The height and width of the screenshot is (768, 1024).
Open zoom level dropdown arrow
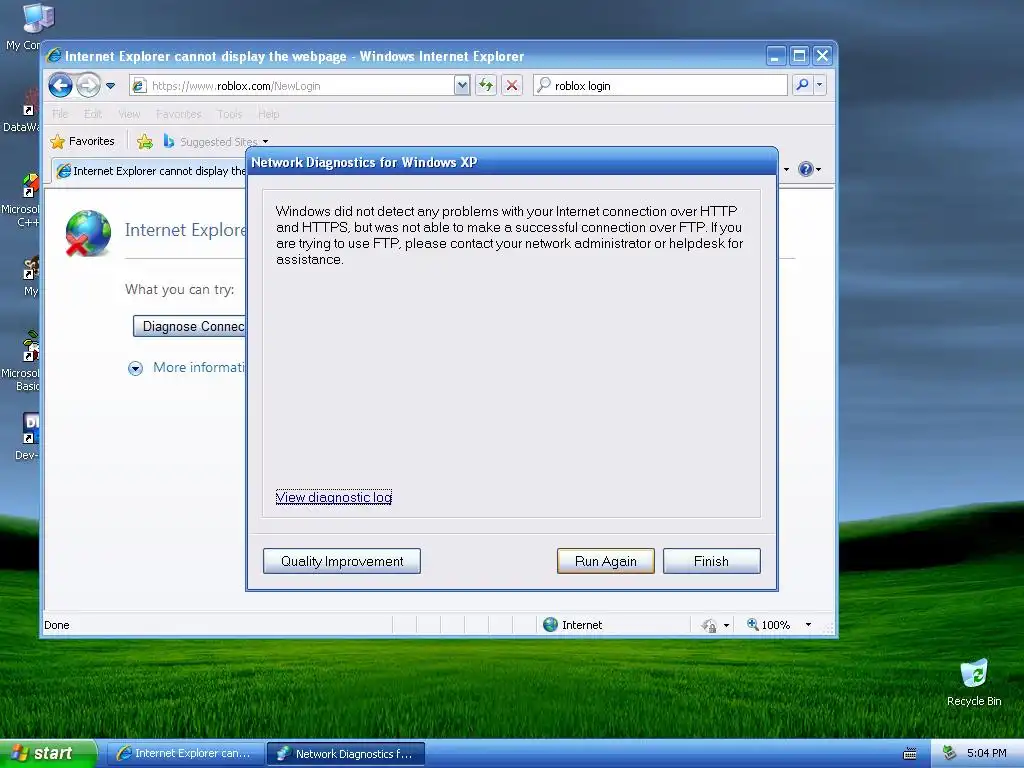808,625
